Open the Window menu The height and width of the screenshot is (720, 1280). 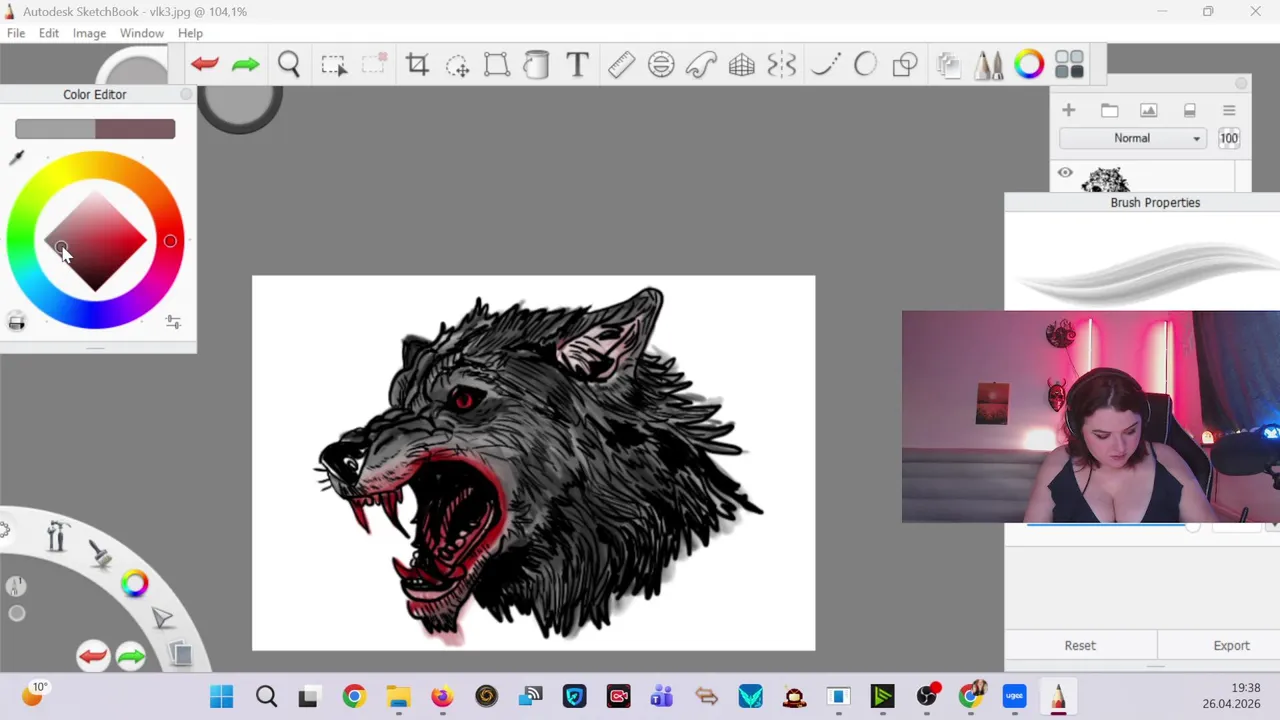(142, 33)
